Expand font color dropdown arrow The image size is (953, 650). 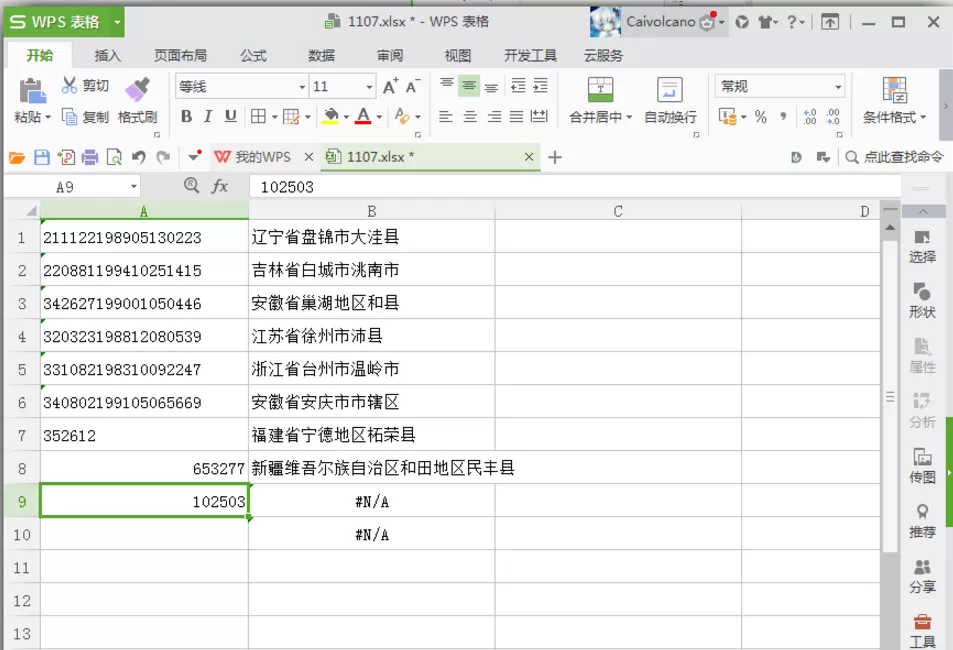(379, 117)
